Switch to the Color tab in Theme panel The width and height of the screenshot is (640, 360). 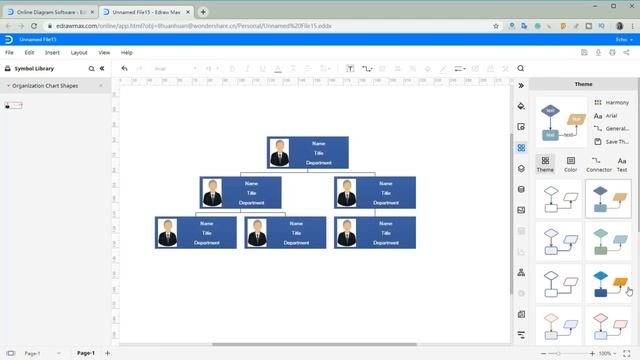click(x=571, y=164)
